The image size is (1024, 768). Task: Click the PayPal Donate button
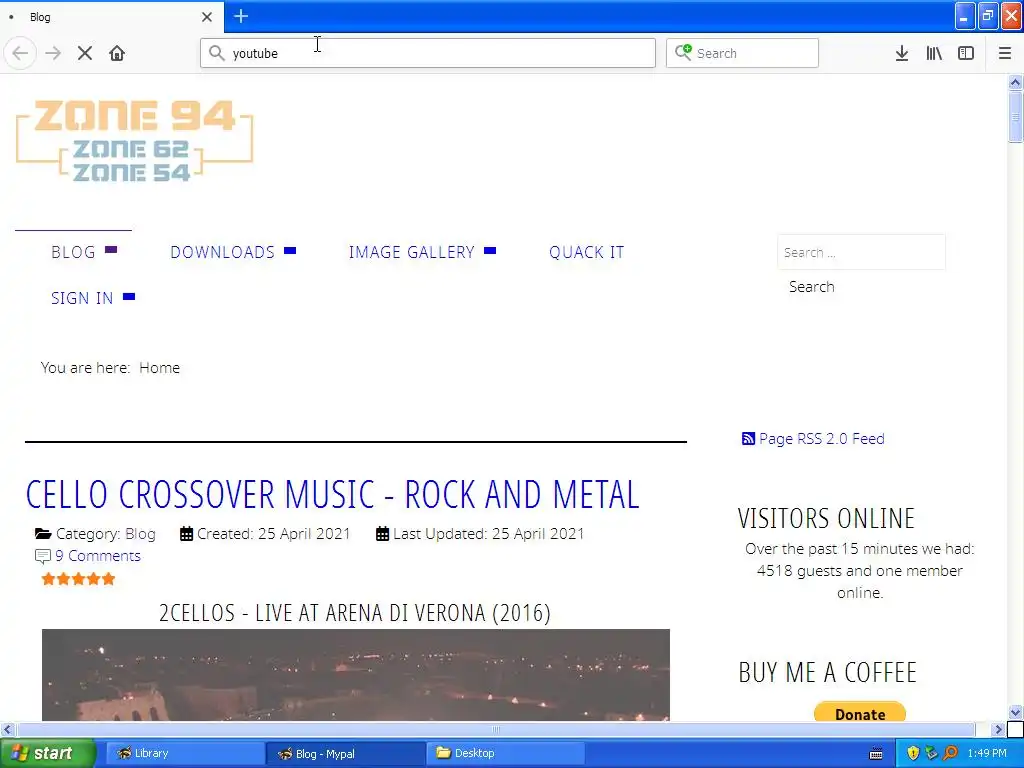tap(859, 712)
